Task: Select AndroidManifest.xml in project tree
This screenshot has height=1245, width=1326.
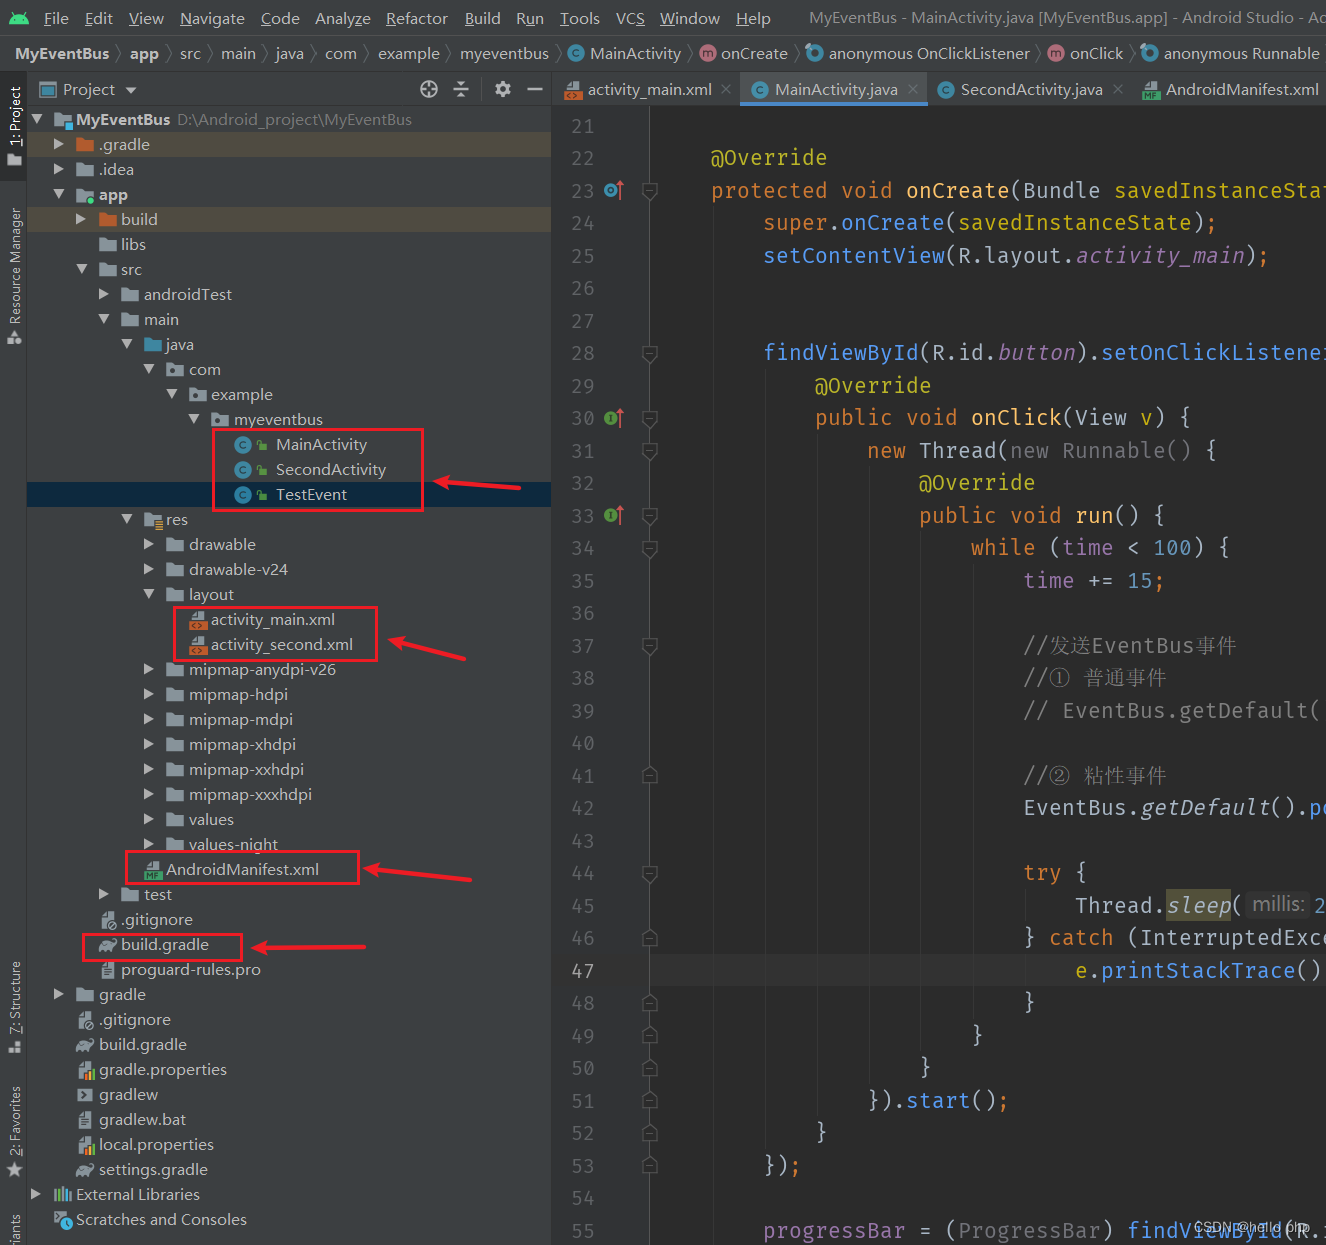Action: click(242, 869)
